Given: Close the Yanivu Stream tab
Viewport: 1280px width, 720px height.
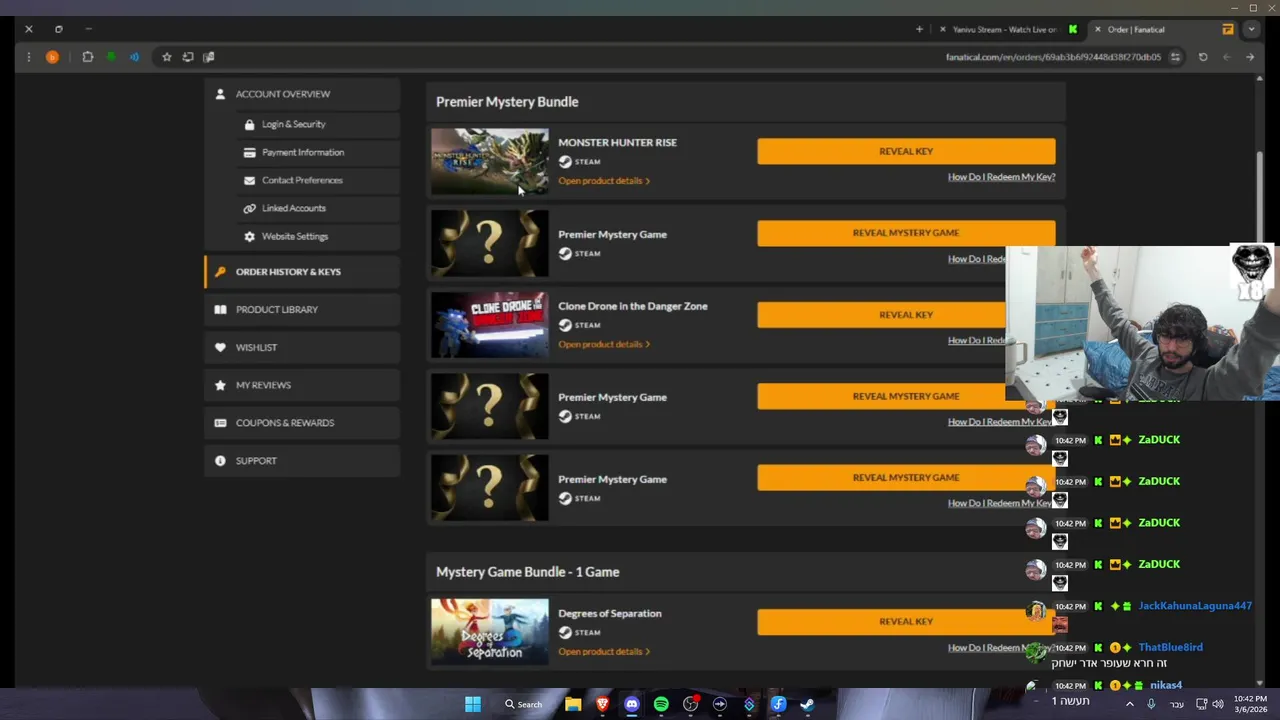Looking at the screenshot, I should [x=942, y=29].
